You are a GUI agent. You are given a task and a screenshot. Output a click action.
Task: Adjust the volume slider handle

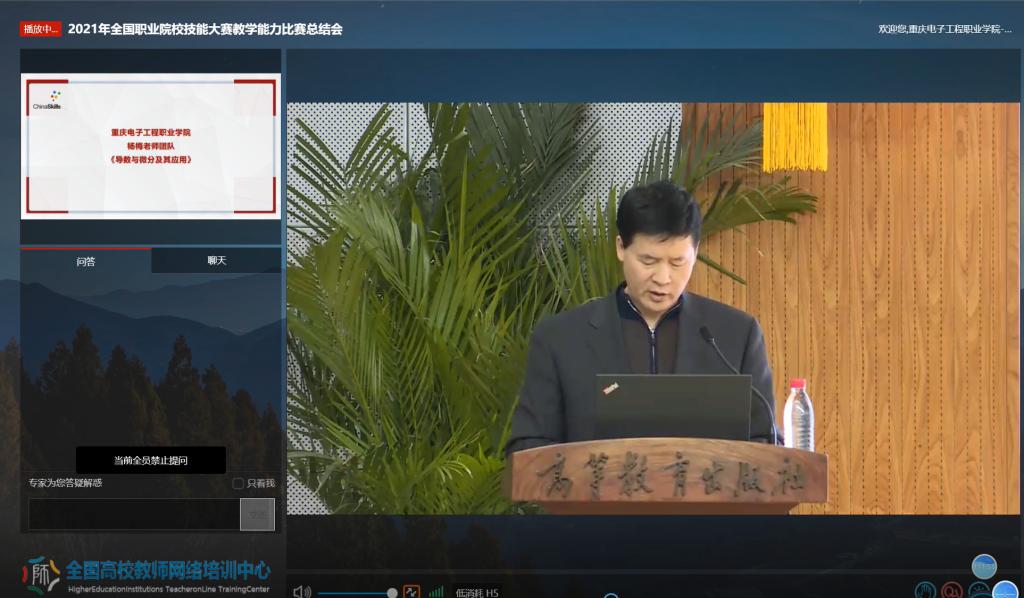click(x=392, y=593)
